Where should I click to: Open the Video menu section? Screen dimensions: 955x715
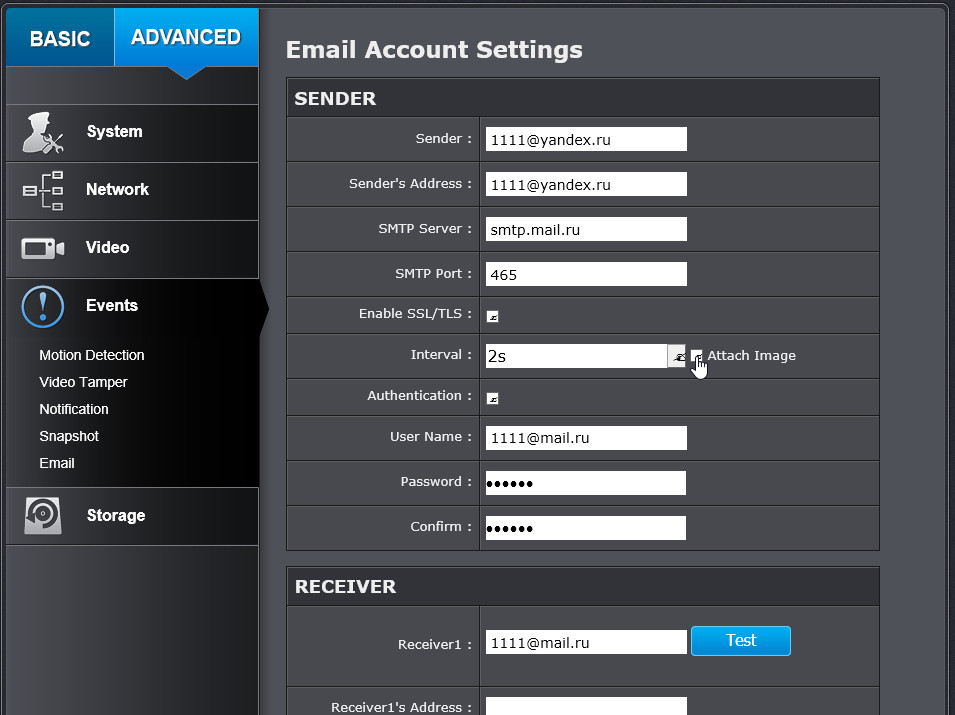[132, 249]
